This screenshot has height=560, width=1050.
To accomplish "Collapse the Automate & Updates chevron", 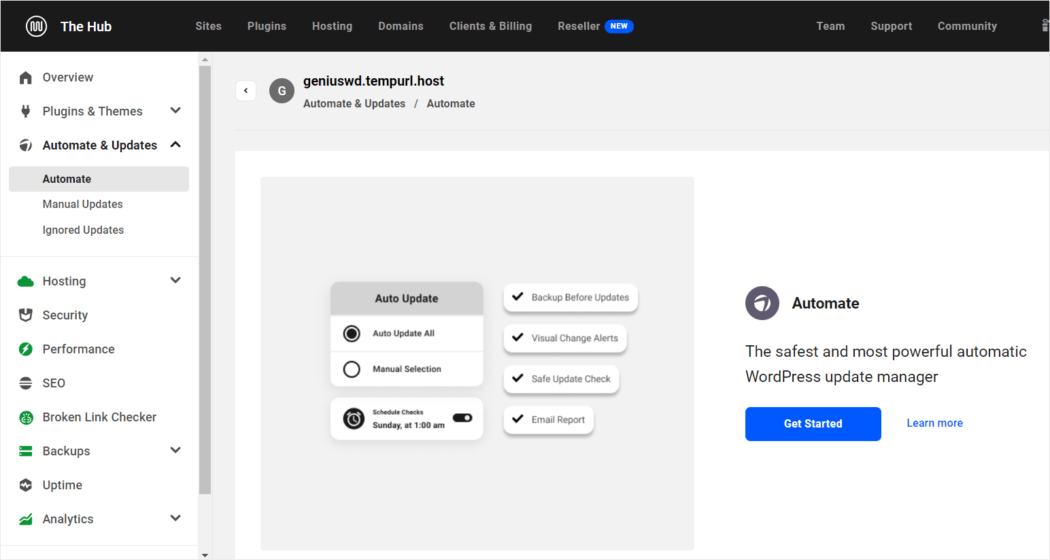I will pos(175,145).
